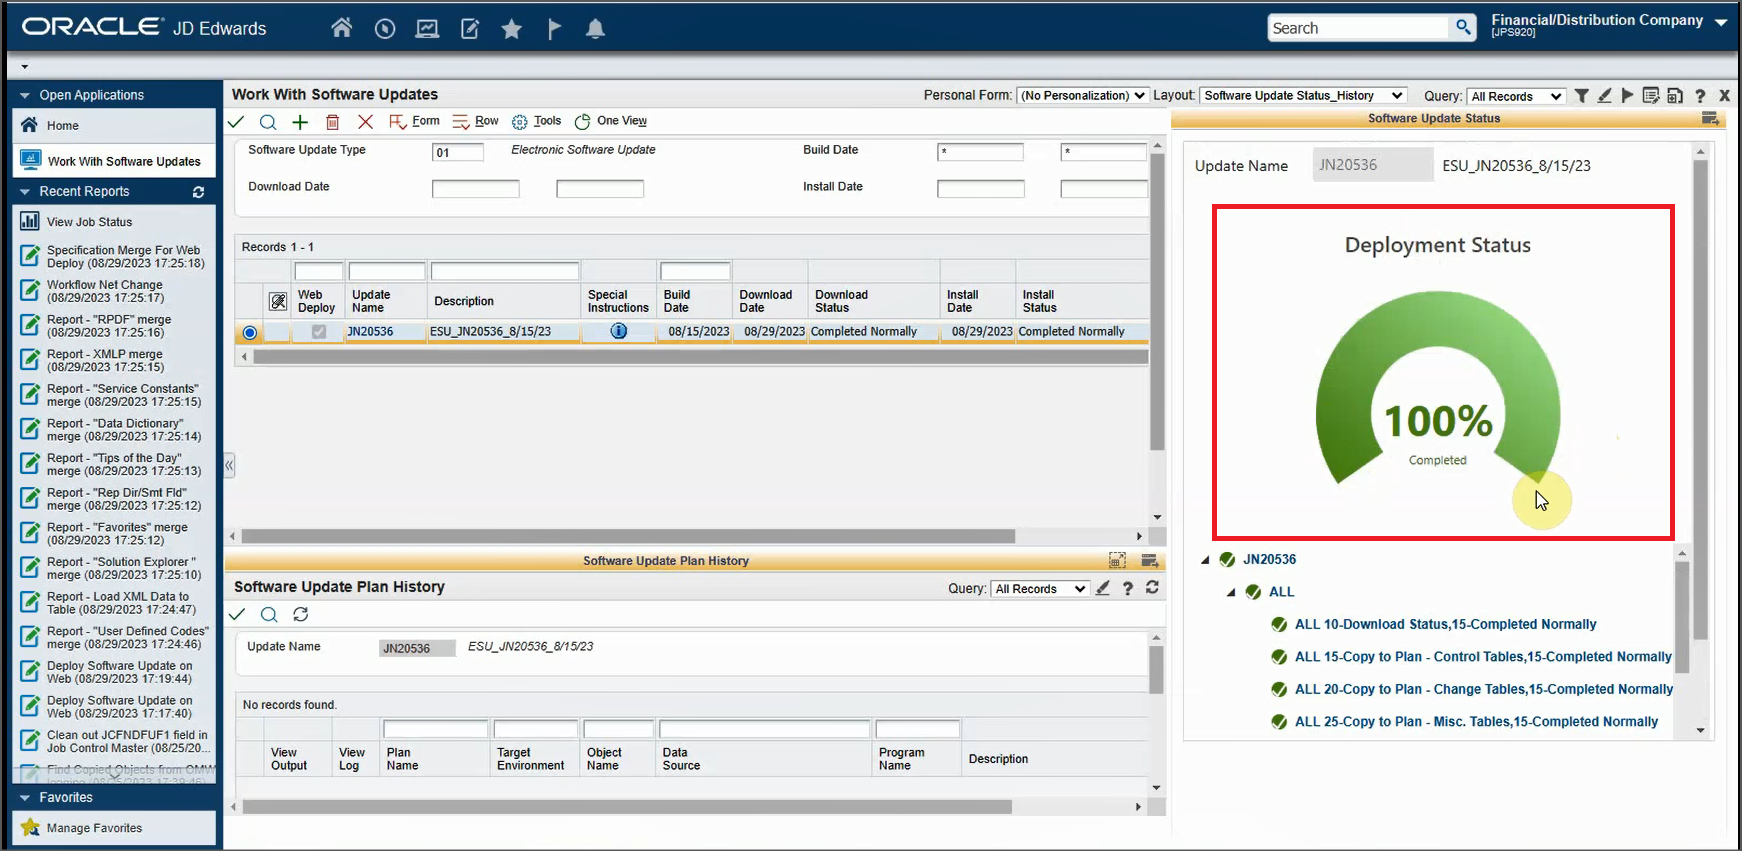Click the red Delete trash icon
Image resolution: width=1742 pixels, height=851 pixels.
pos(333,122)
